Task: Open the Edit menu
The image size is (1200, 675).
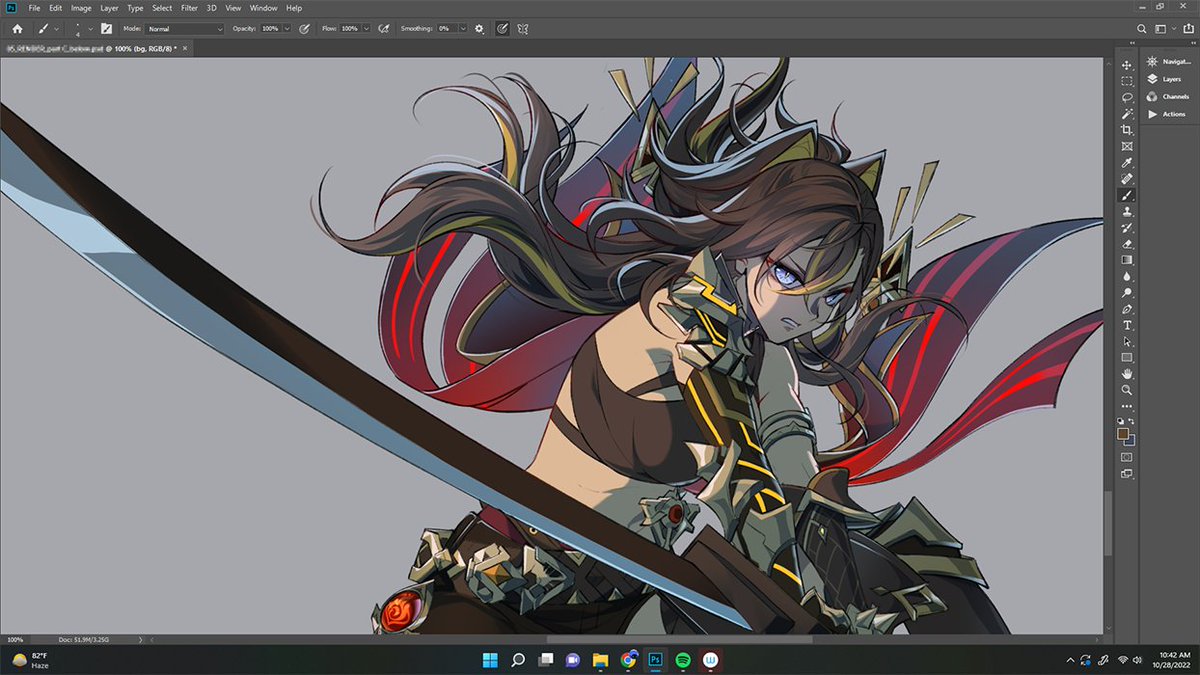Action: pyautogui.click(x=56, y=8)
